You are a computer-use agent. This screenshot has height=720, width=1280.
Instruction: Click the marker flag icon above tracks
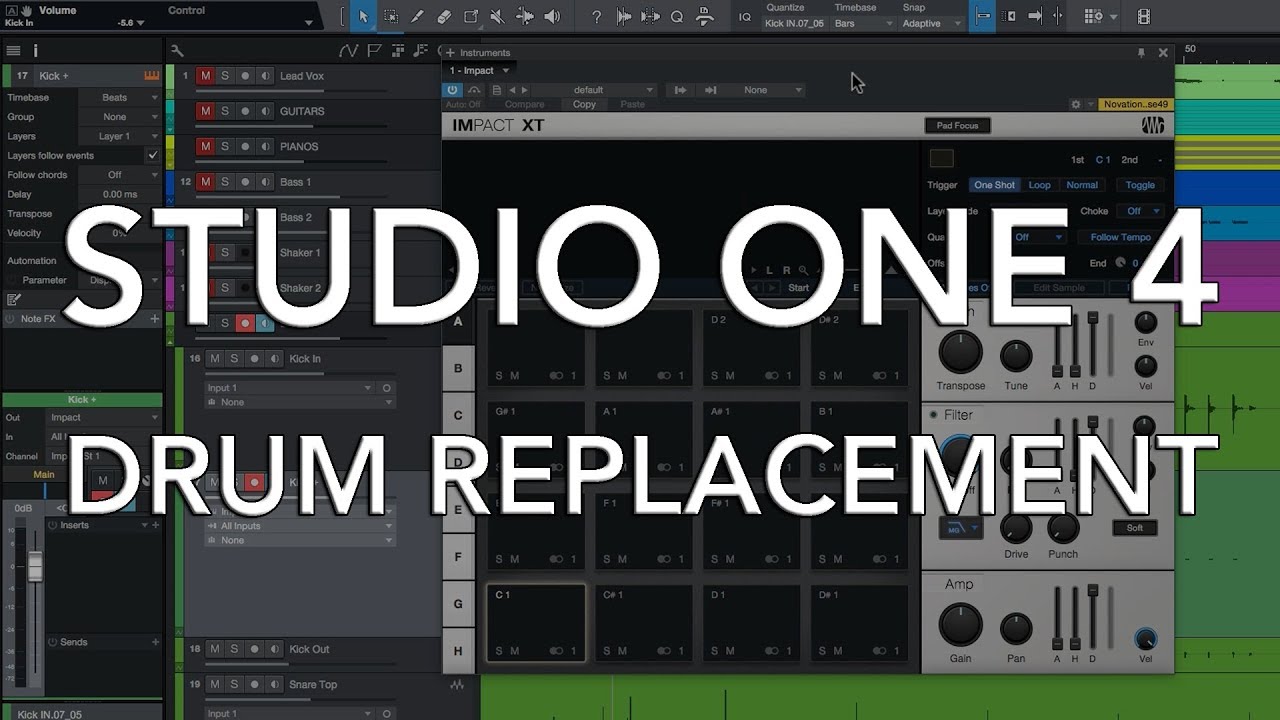(373, 50)
